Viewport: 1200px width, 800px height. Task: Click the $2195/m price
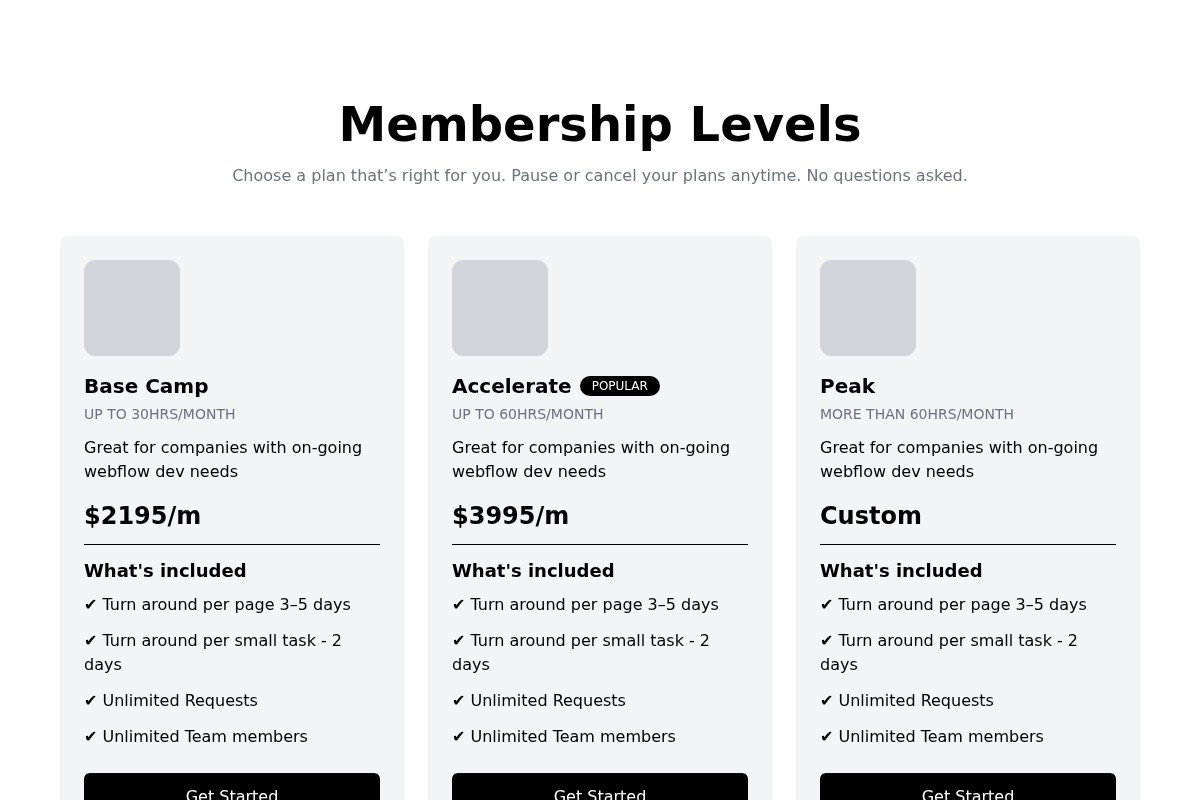tap(142, 516)
